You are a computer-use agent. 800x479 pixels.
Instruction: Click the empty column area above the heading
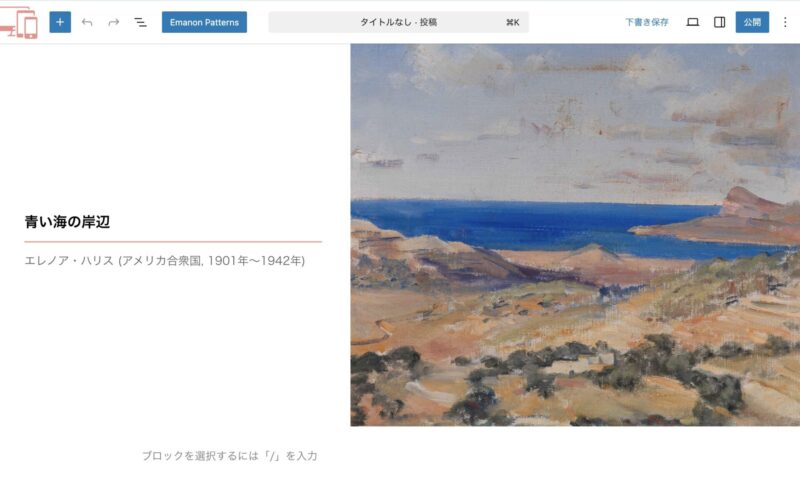coord(173,128)
